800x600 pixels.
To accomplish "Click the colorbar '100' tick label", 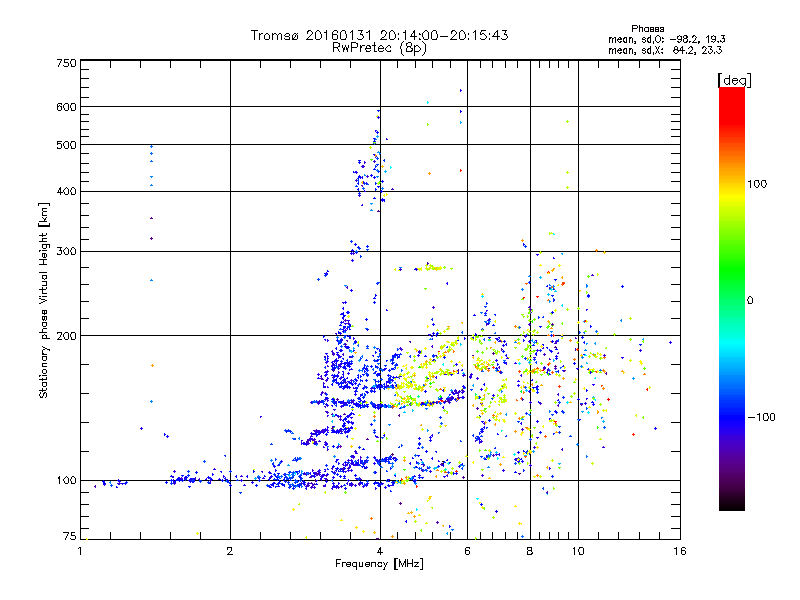I will coord(757,184).
